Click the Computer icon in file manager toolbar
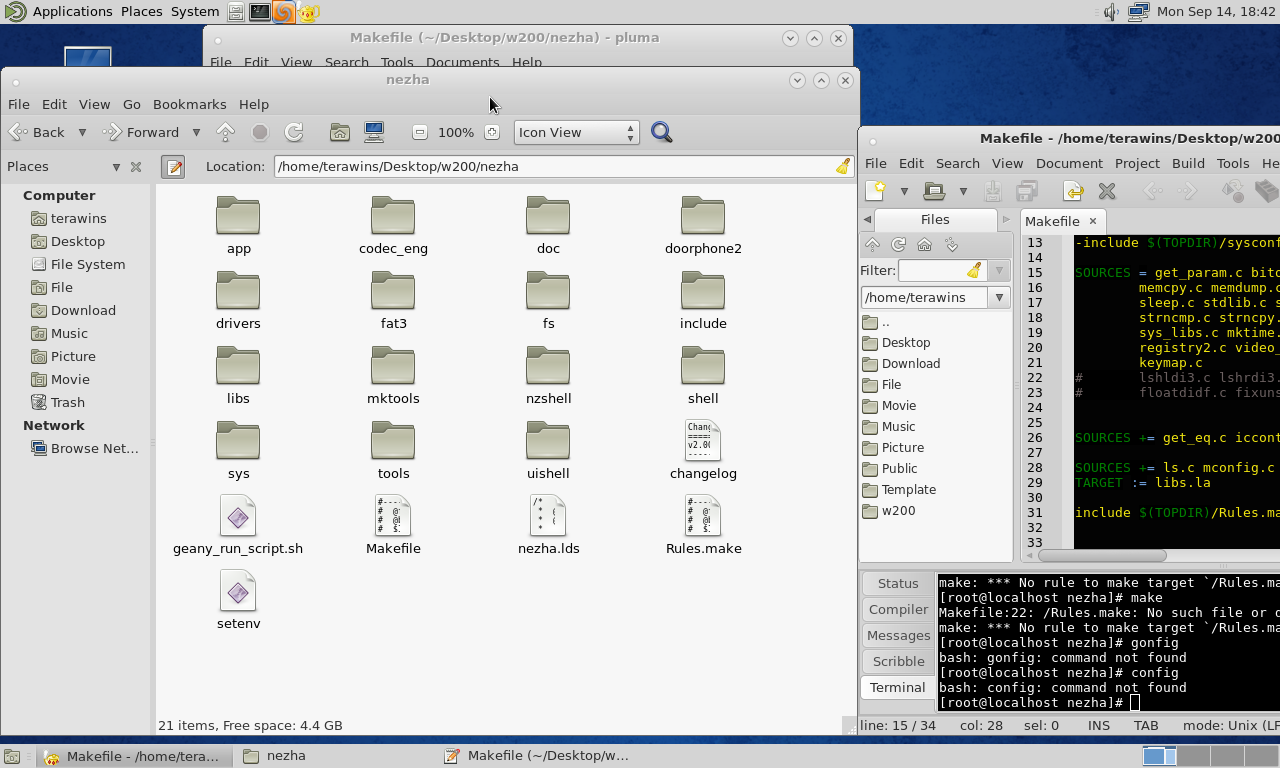The height and width of the screenshot is (768, 1280). pyautogui.click(x=374, y=132)
